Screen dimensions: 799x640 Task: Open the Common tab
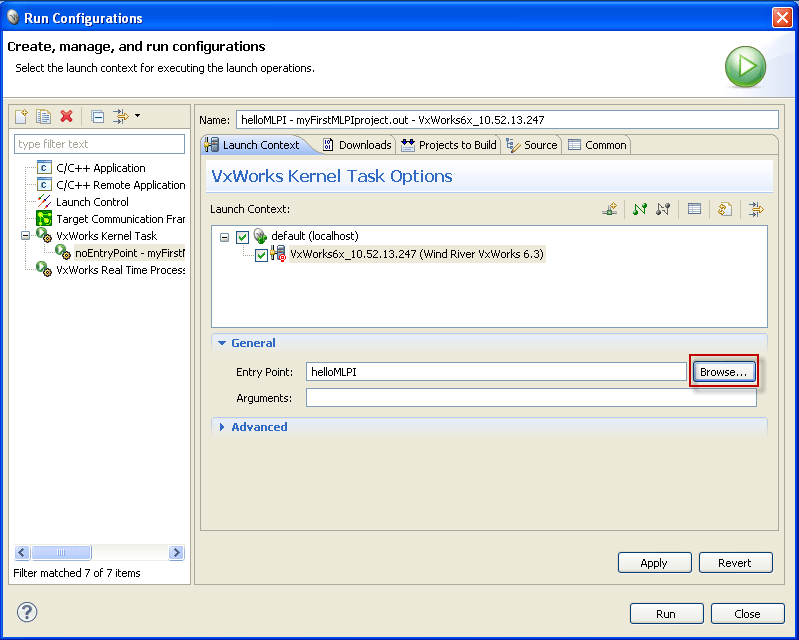coord(597,145)
